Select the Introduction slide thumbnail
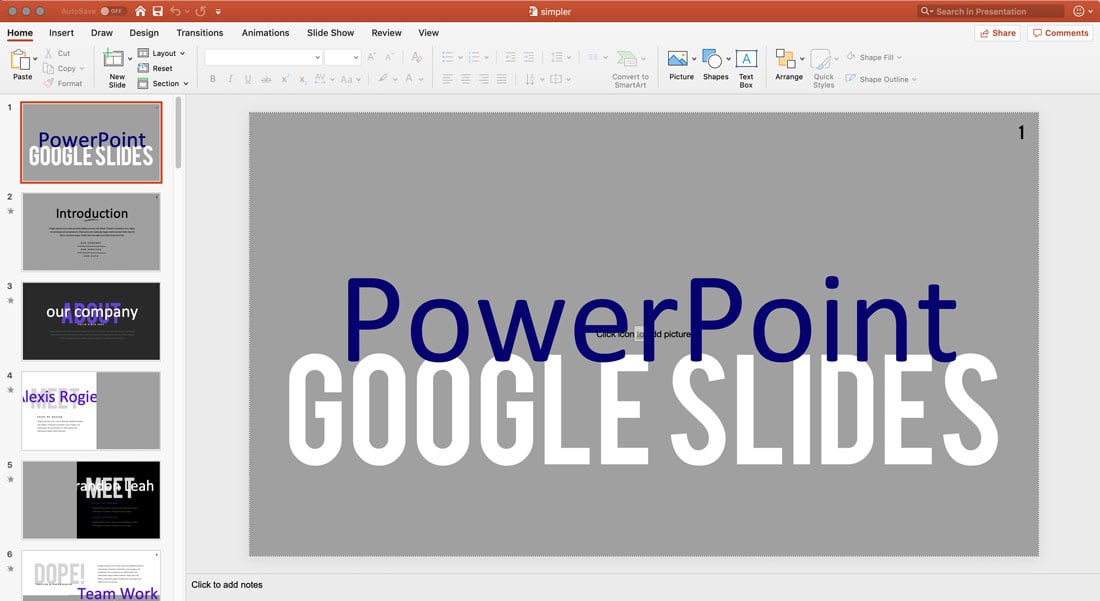The width and height of the screenshot is (1100, 601). point(91,232)
